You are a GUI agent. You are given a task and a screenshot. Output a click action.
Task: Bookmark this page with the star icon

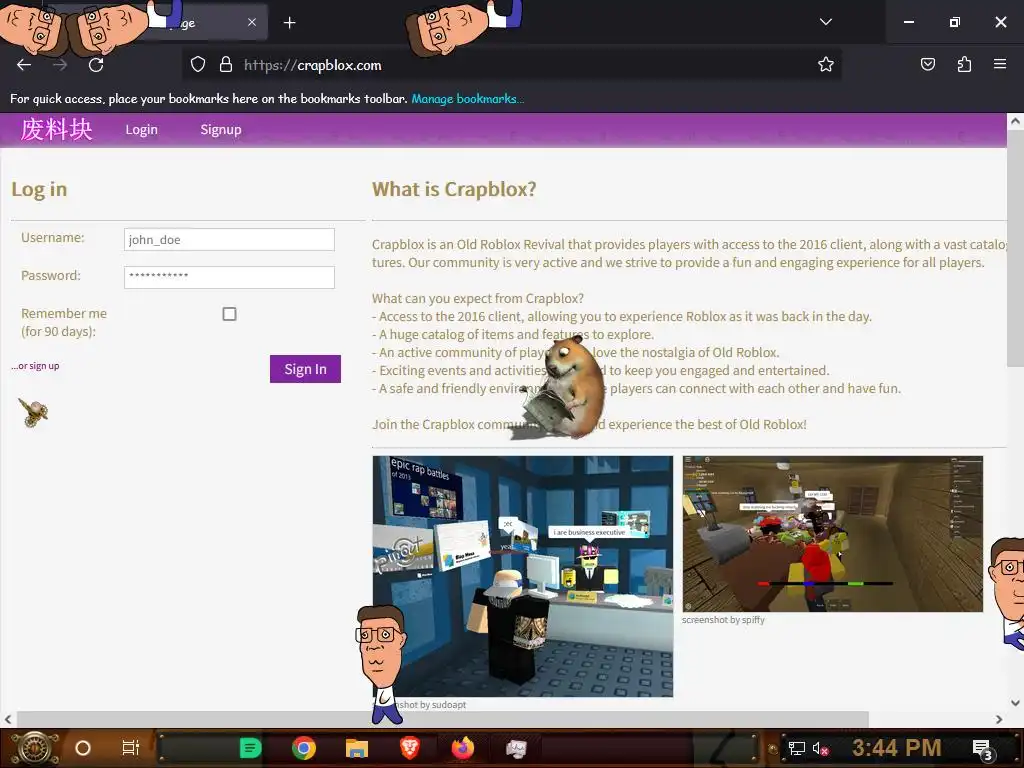pyautogui.click(x=825, y=64)
